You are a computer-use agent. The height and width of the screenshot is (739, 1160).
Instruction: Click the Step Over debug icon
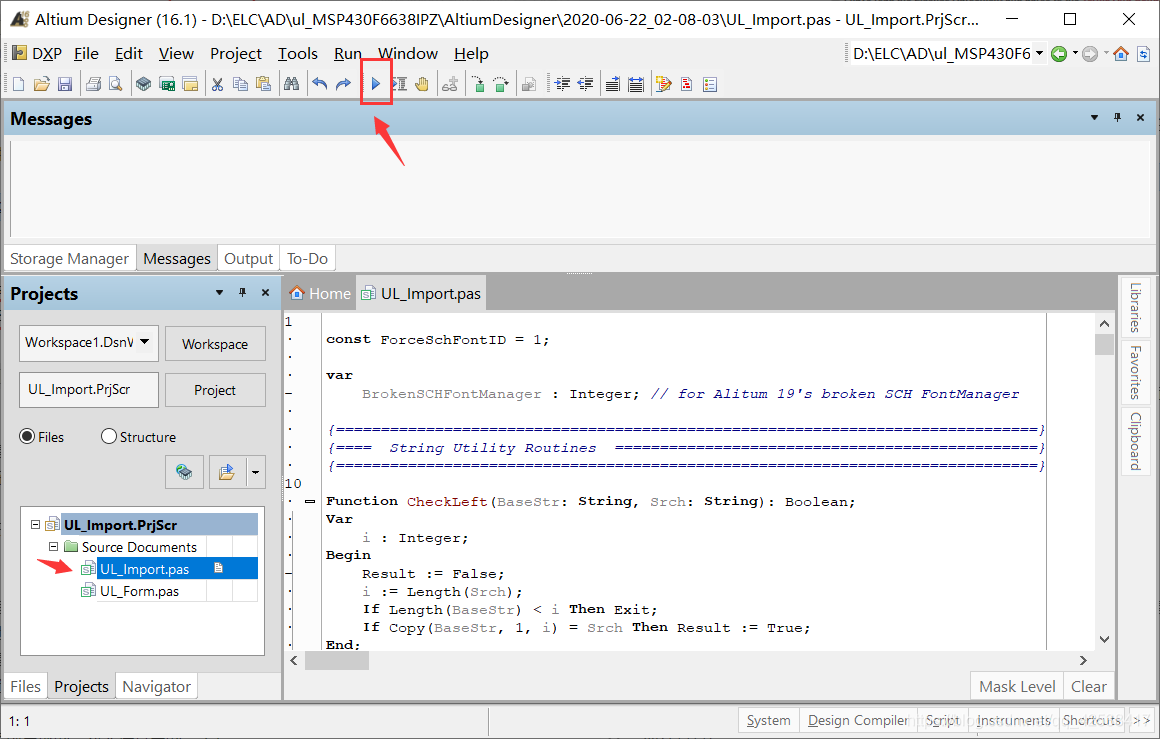click(x=501, y=84)
